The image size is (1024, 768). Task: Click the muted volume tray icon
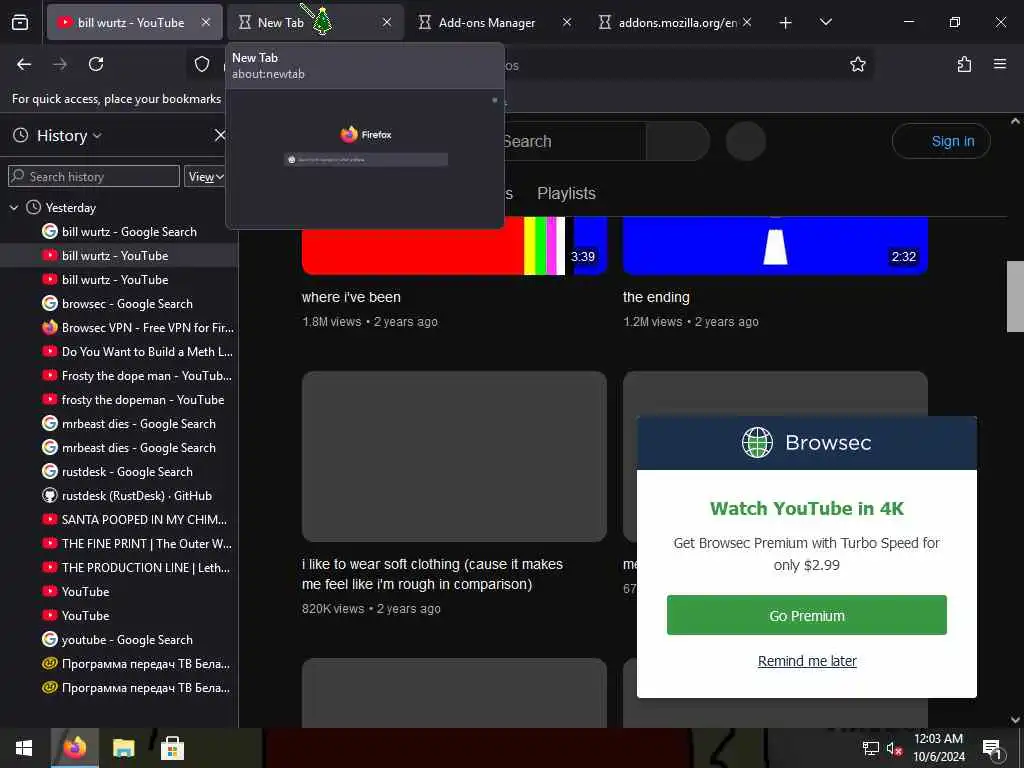click(894, 748)
